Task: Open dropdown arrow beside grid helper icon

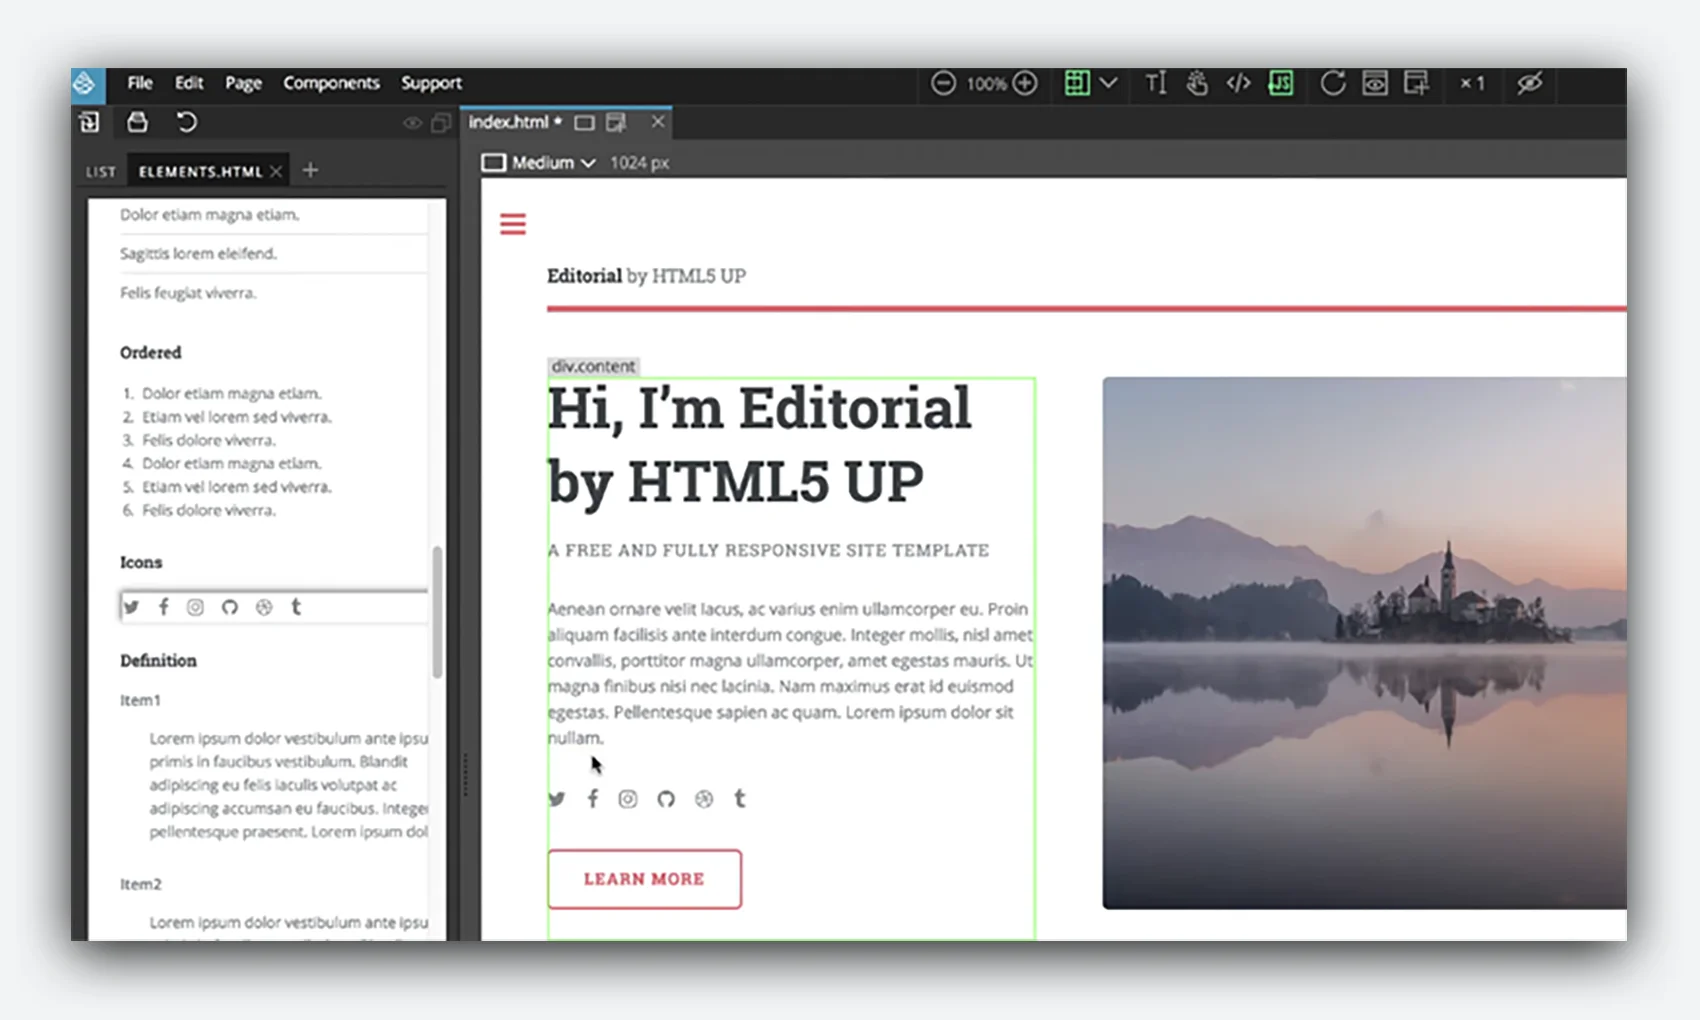Action: (1108, 83)
